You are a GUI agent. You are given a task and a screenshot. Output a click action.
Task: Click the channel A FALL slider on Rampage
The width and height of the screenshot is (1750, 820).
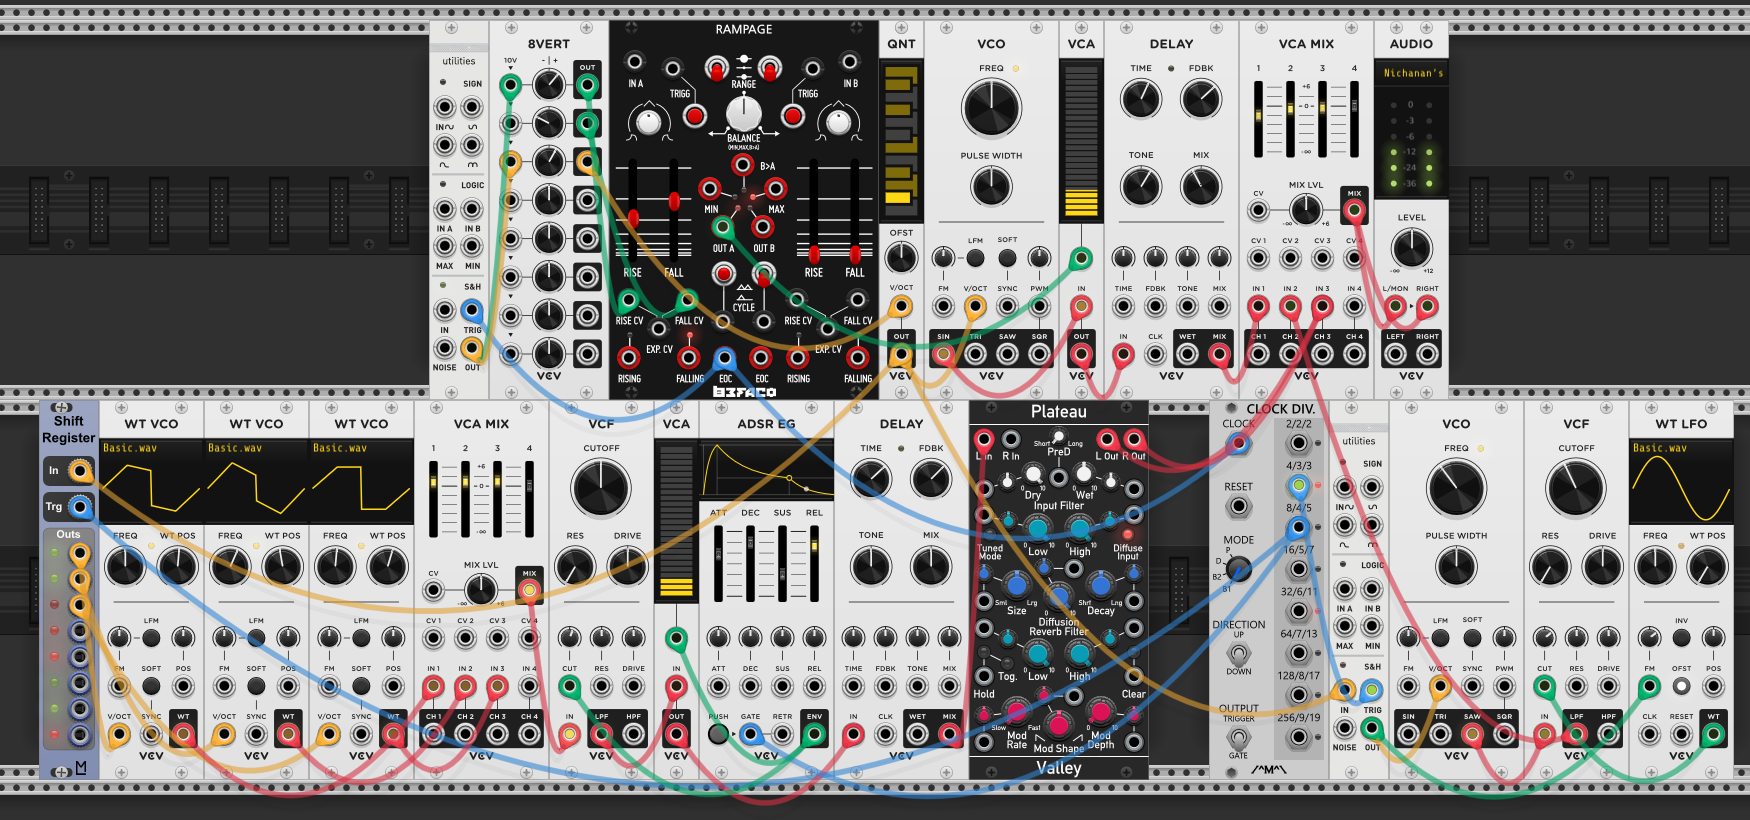674,208
